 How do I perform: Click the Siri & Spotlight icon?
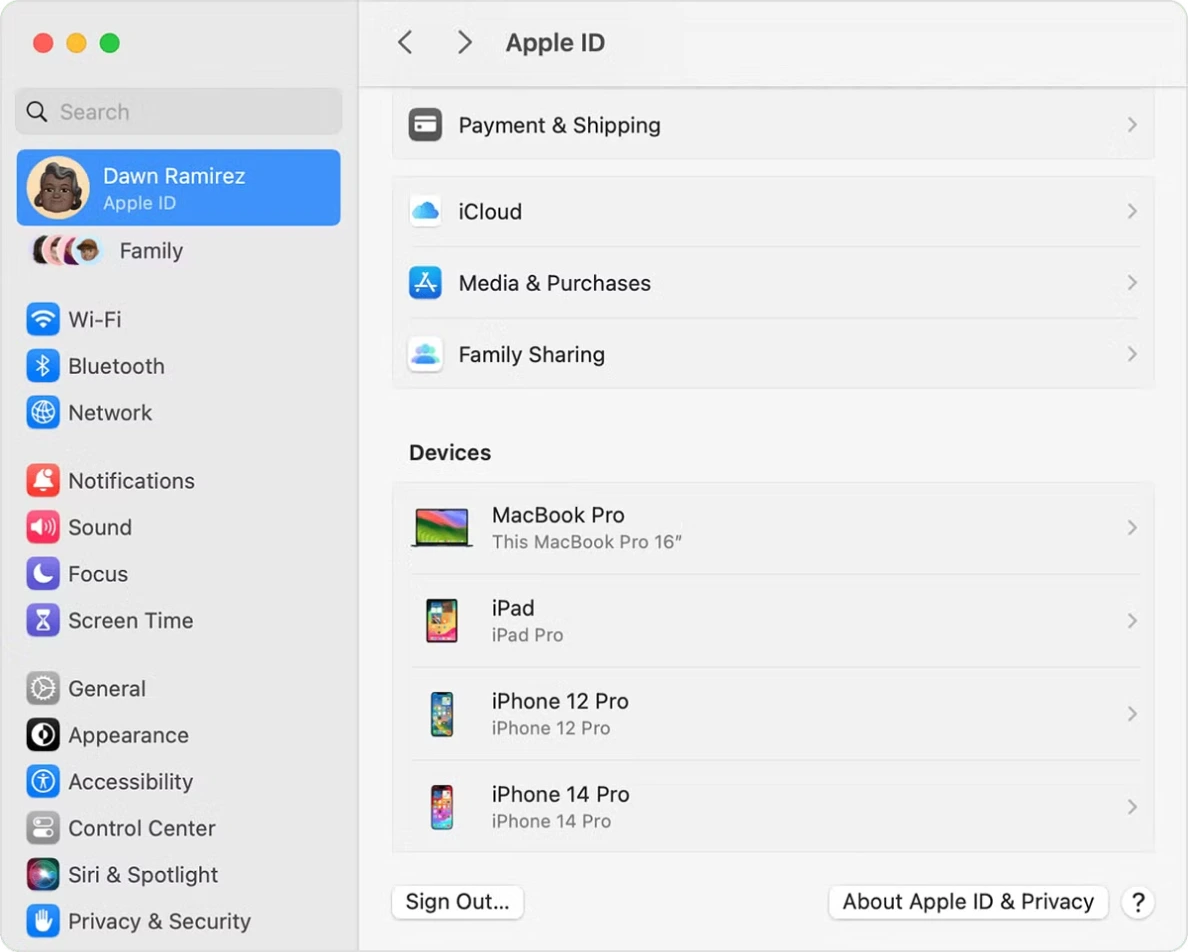pos(43,874)
